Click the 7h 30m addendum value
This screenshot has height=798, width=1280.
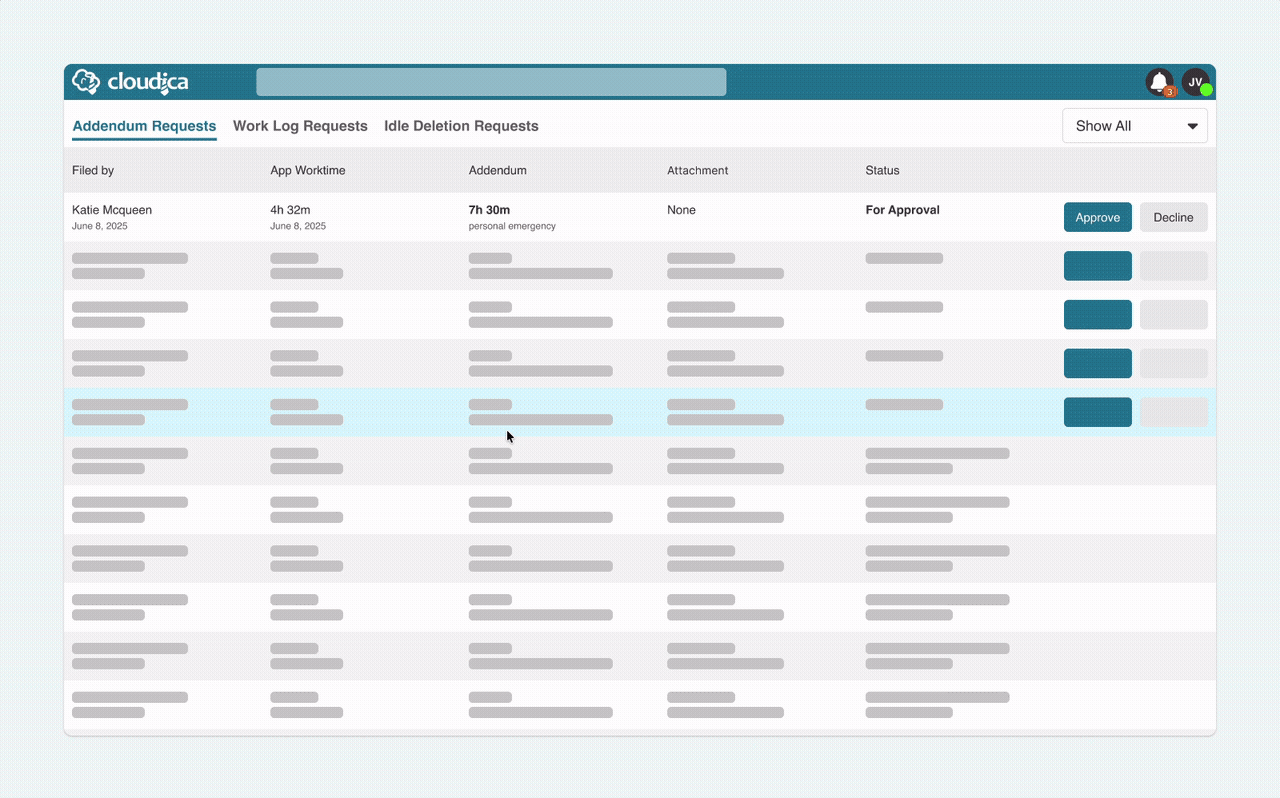point(490,210)
